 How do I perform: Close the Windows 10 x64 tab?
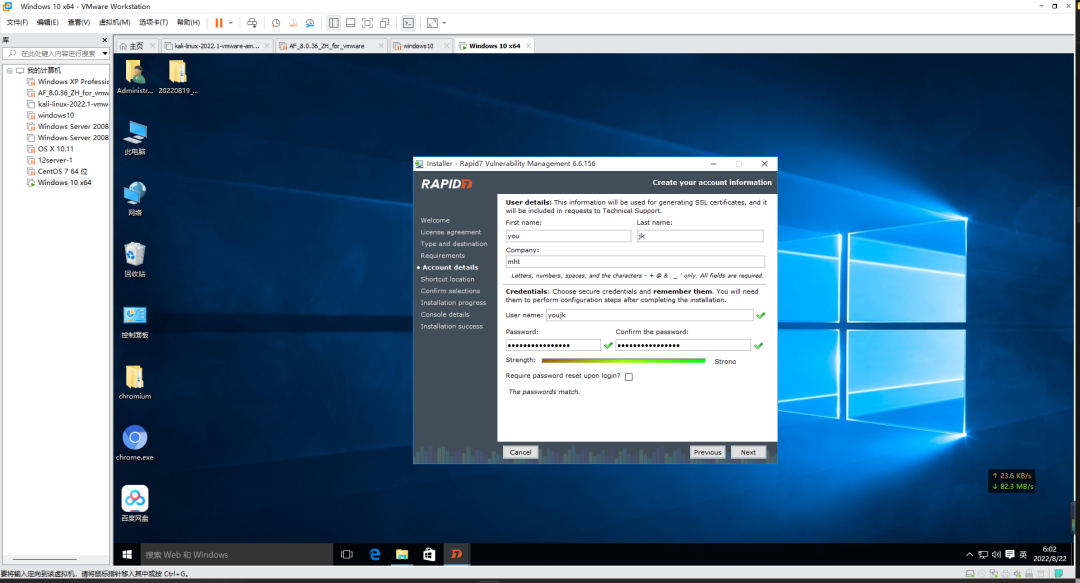(x=528, y=46)
